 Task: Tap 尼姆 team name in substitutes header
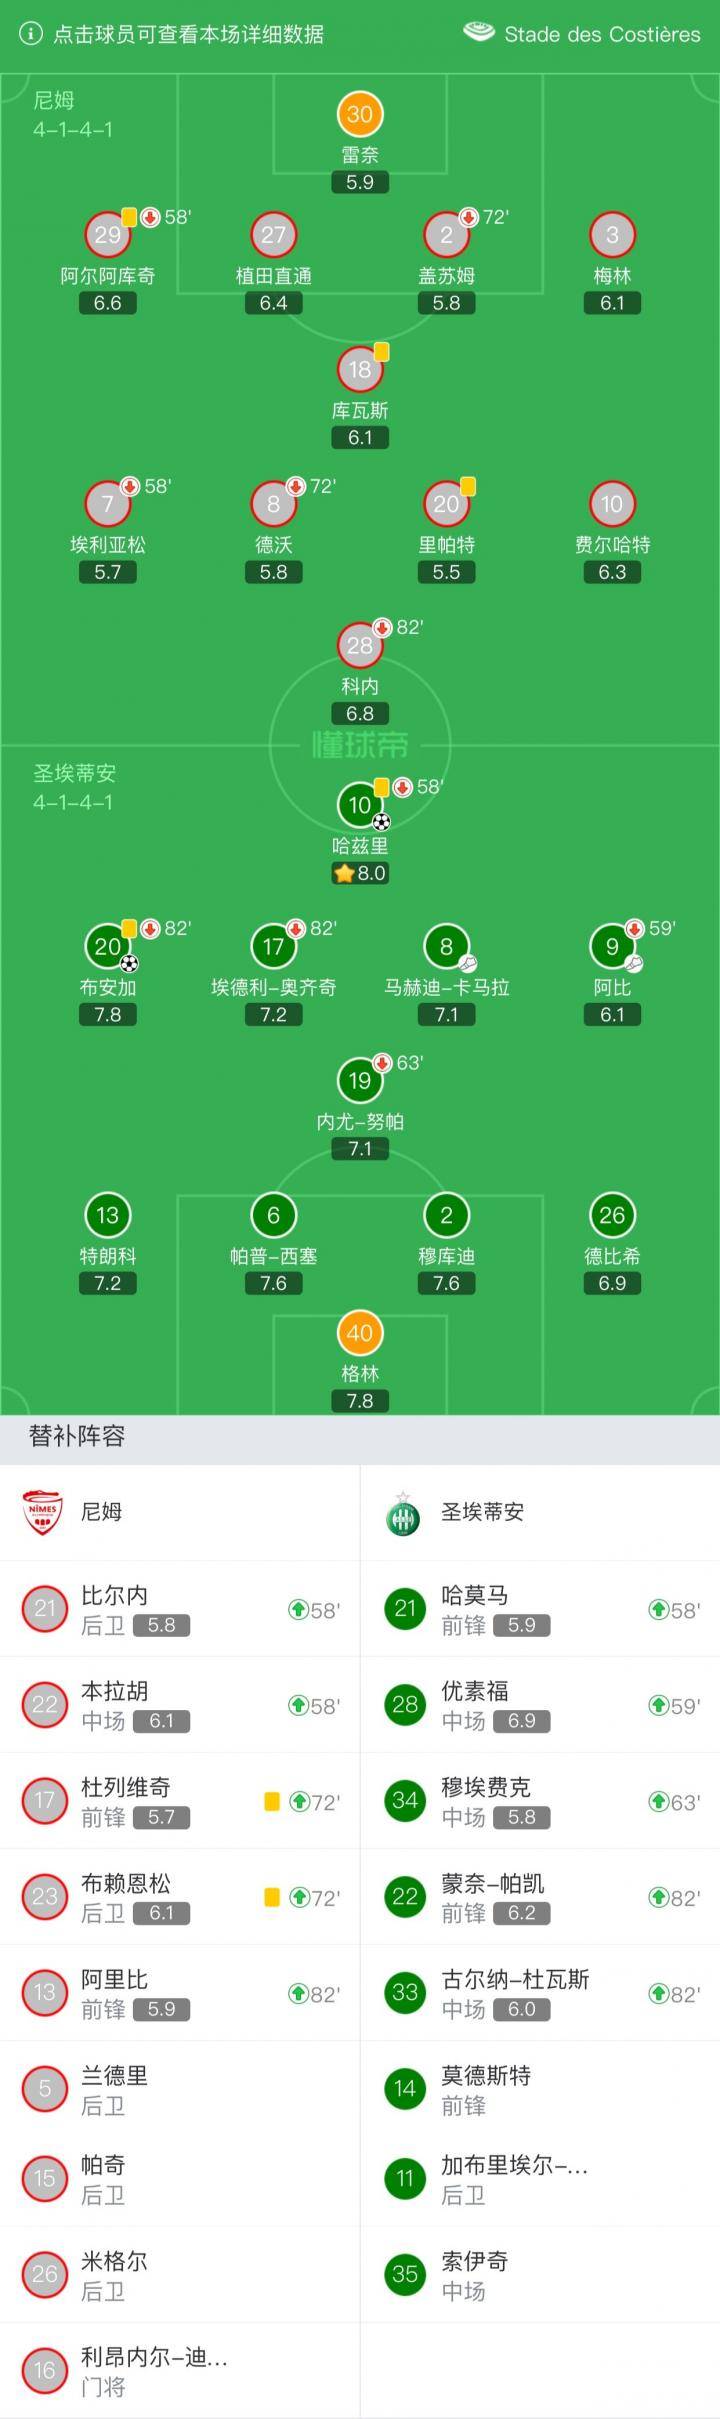[101, 1512]
